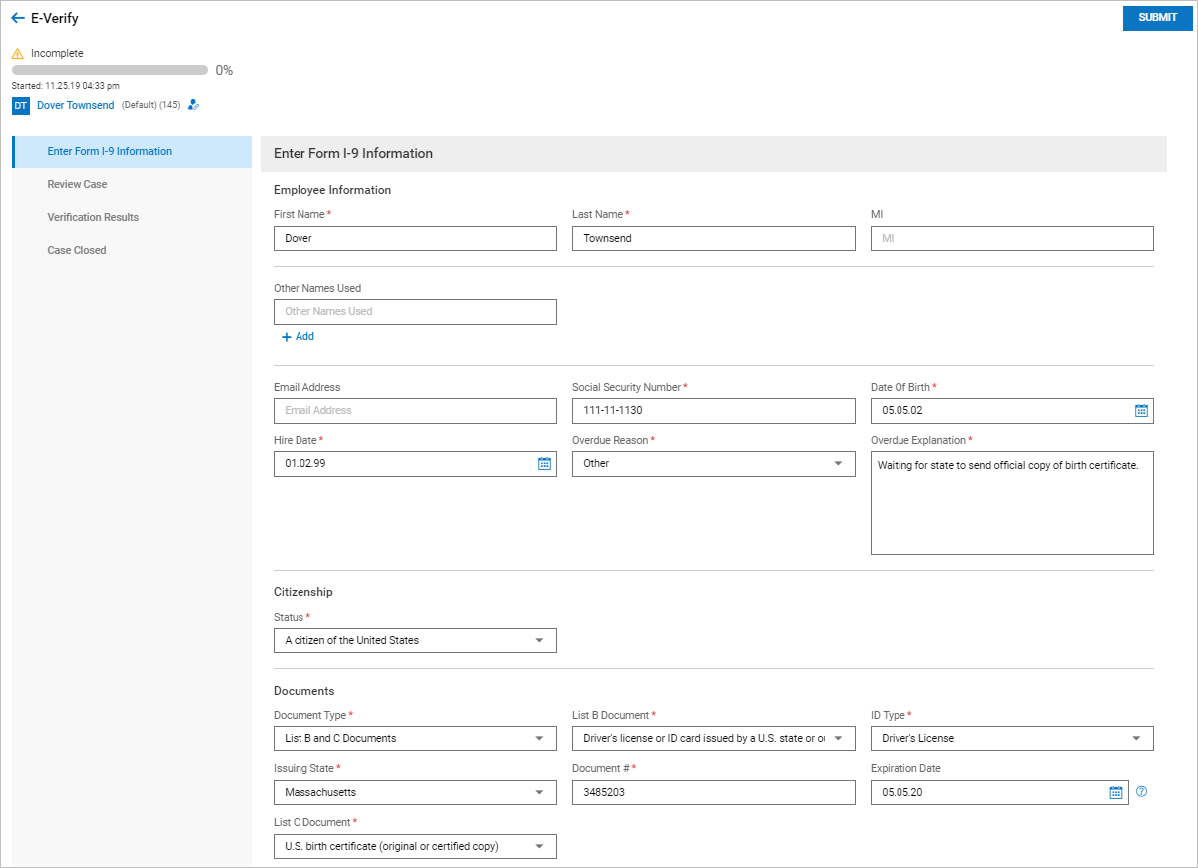Click the back arrow next to E-Verify
This screenshot has height=868, width=1198.
pos(17,18)
